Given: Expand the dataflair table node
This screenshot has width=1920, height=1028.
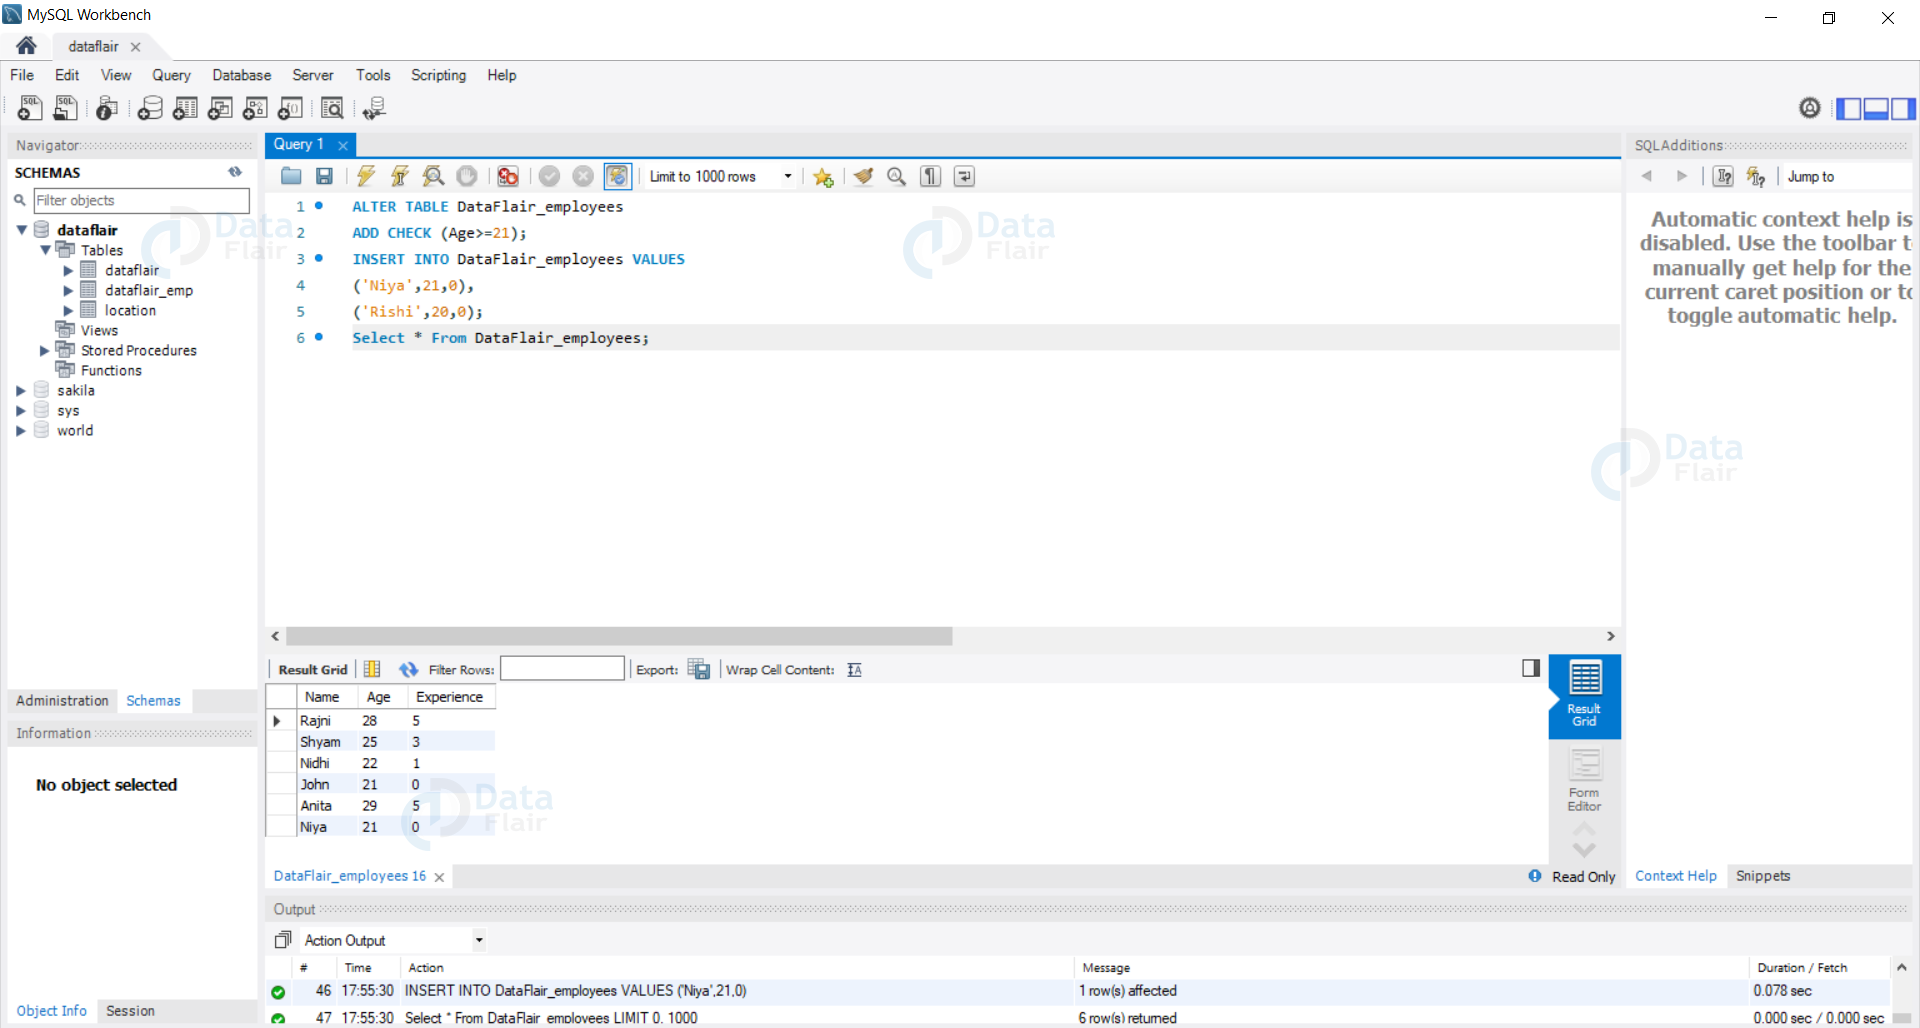Looking at the screenshot, I should click(68, 270).
